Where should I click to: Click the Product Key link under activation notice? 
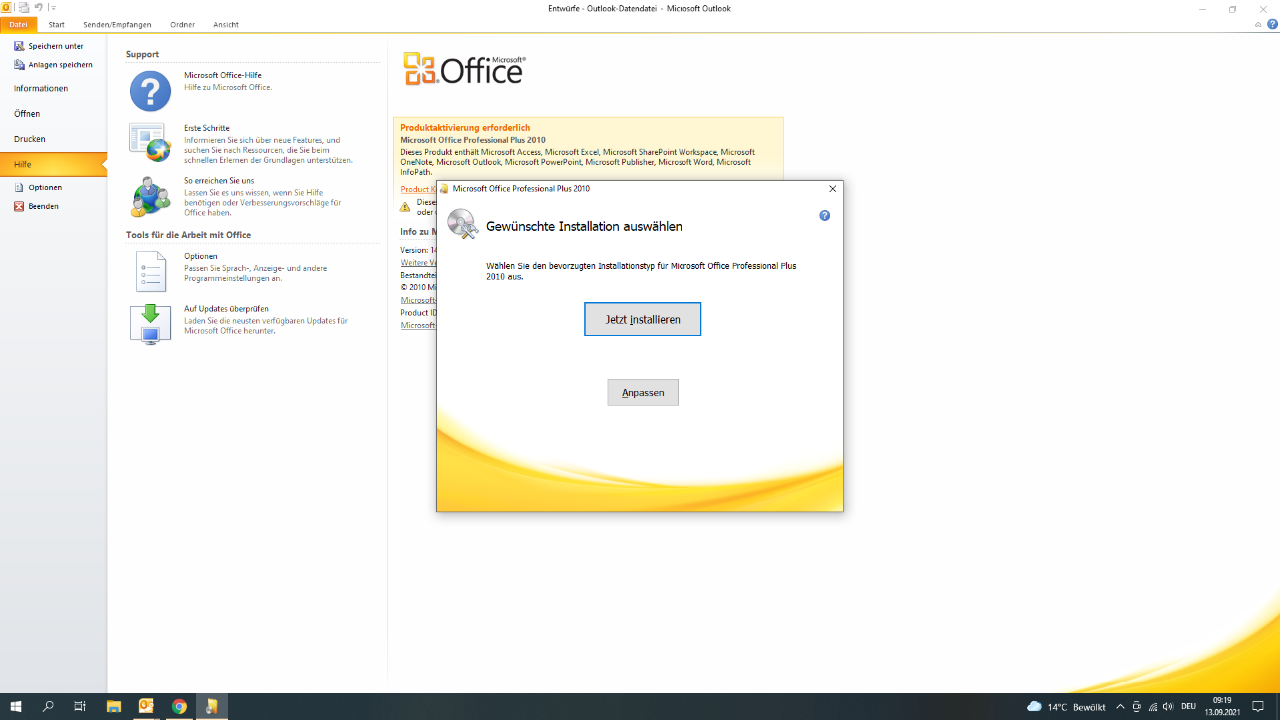(418, 189)
